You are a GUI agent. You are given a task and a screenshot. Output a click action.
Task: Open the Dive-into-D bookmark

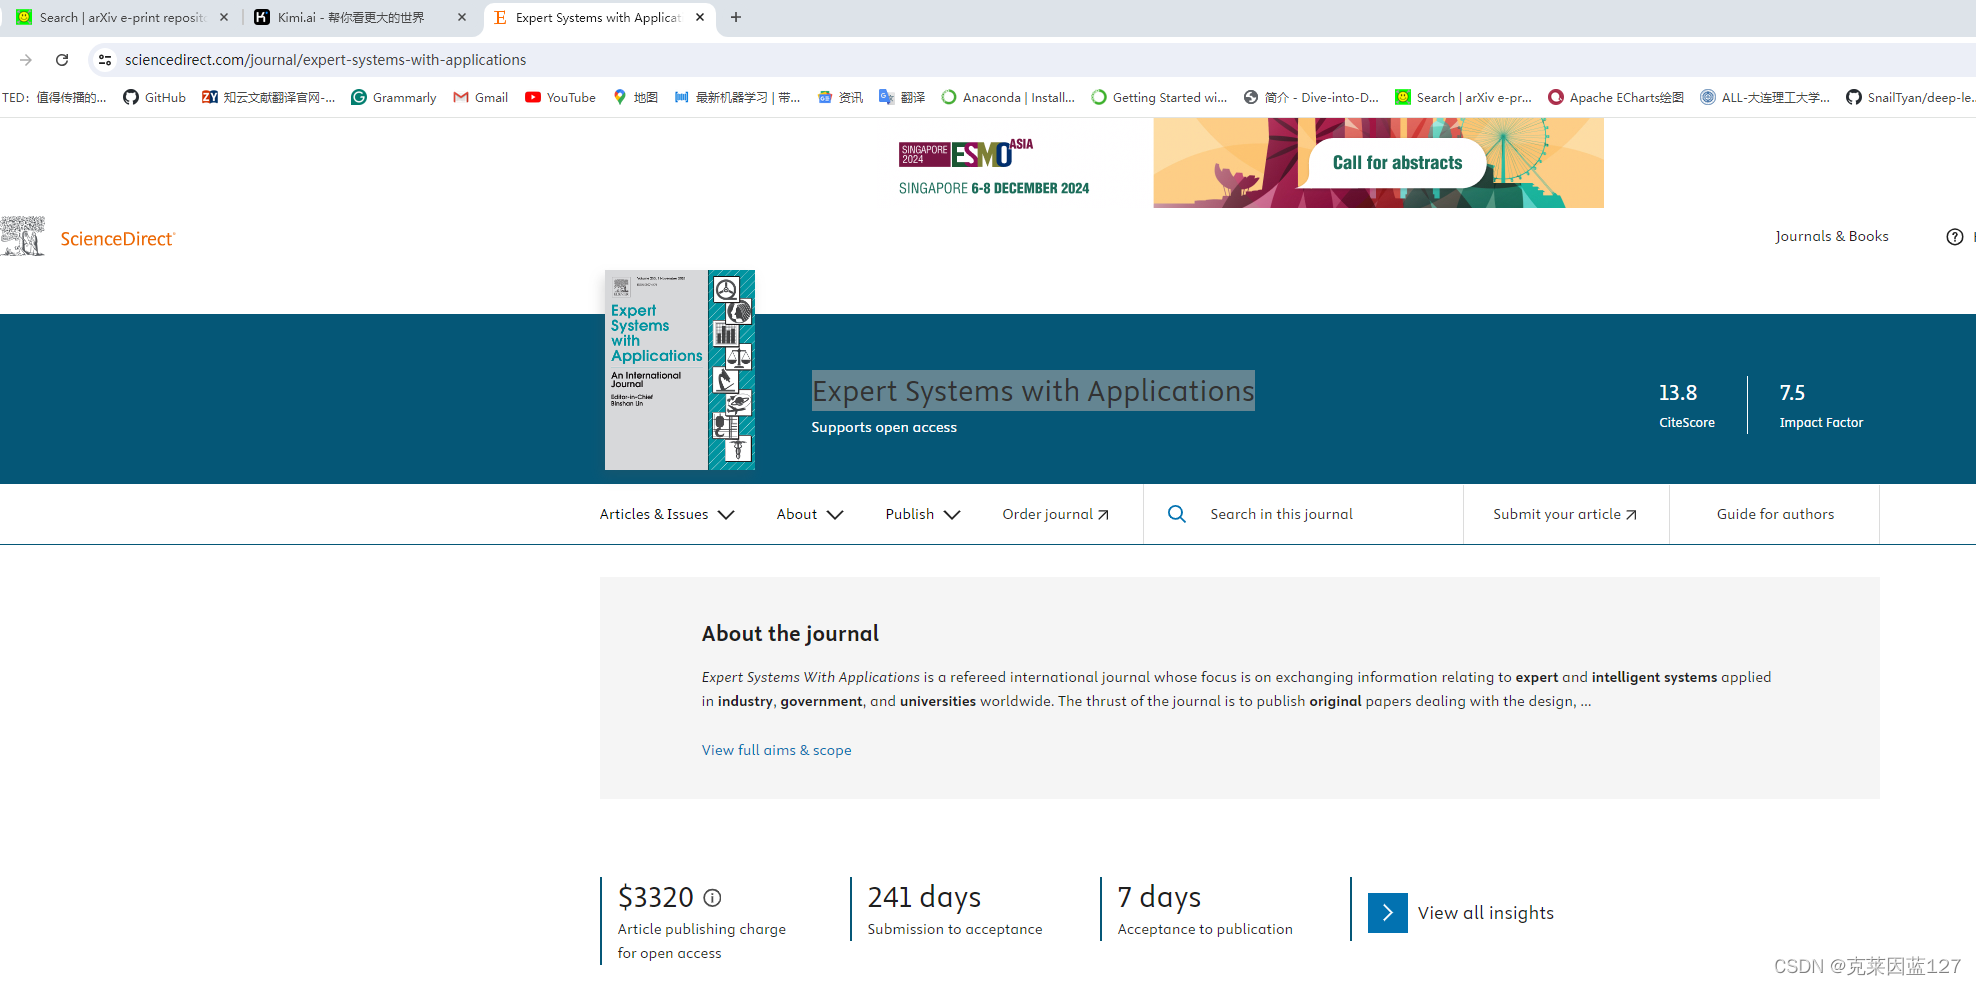point(1311,97)
